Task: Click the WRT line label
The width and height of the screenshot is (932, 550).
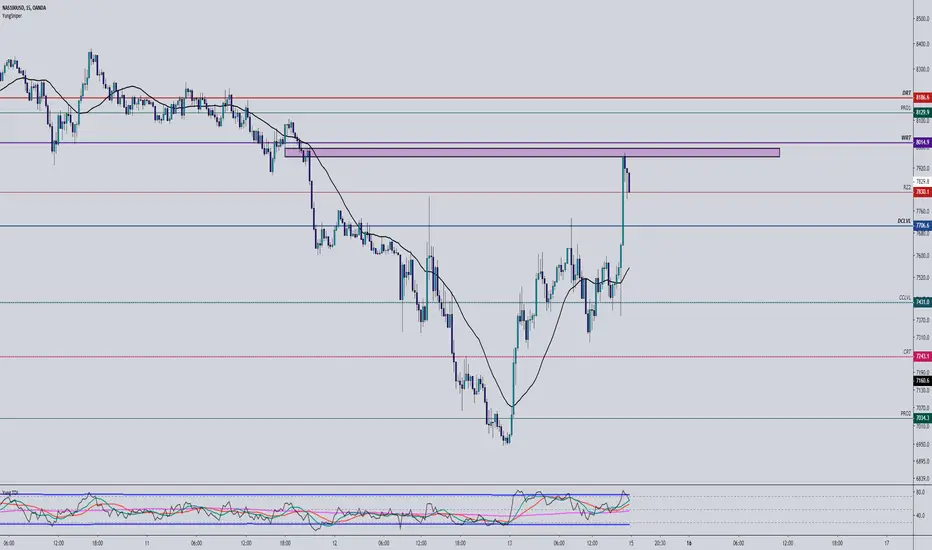Action: click(906, 138)
